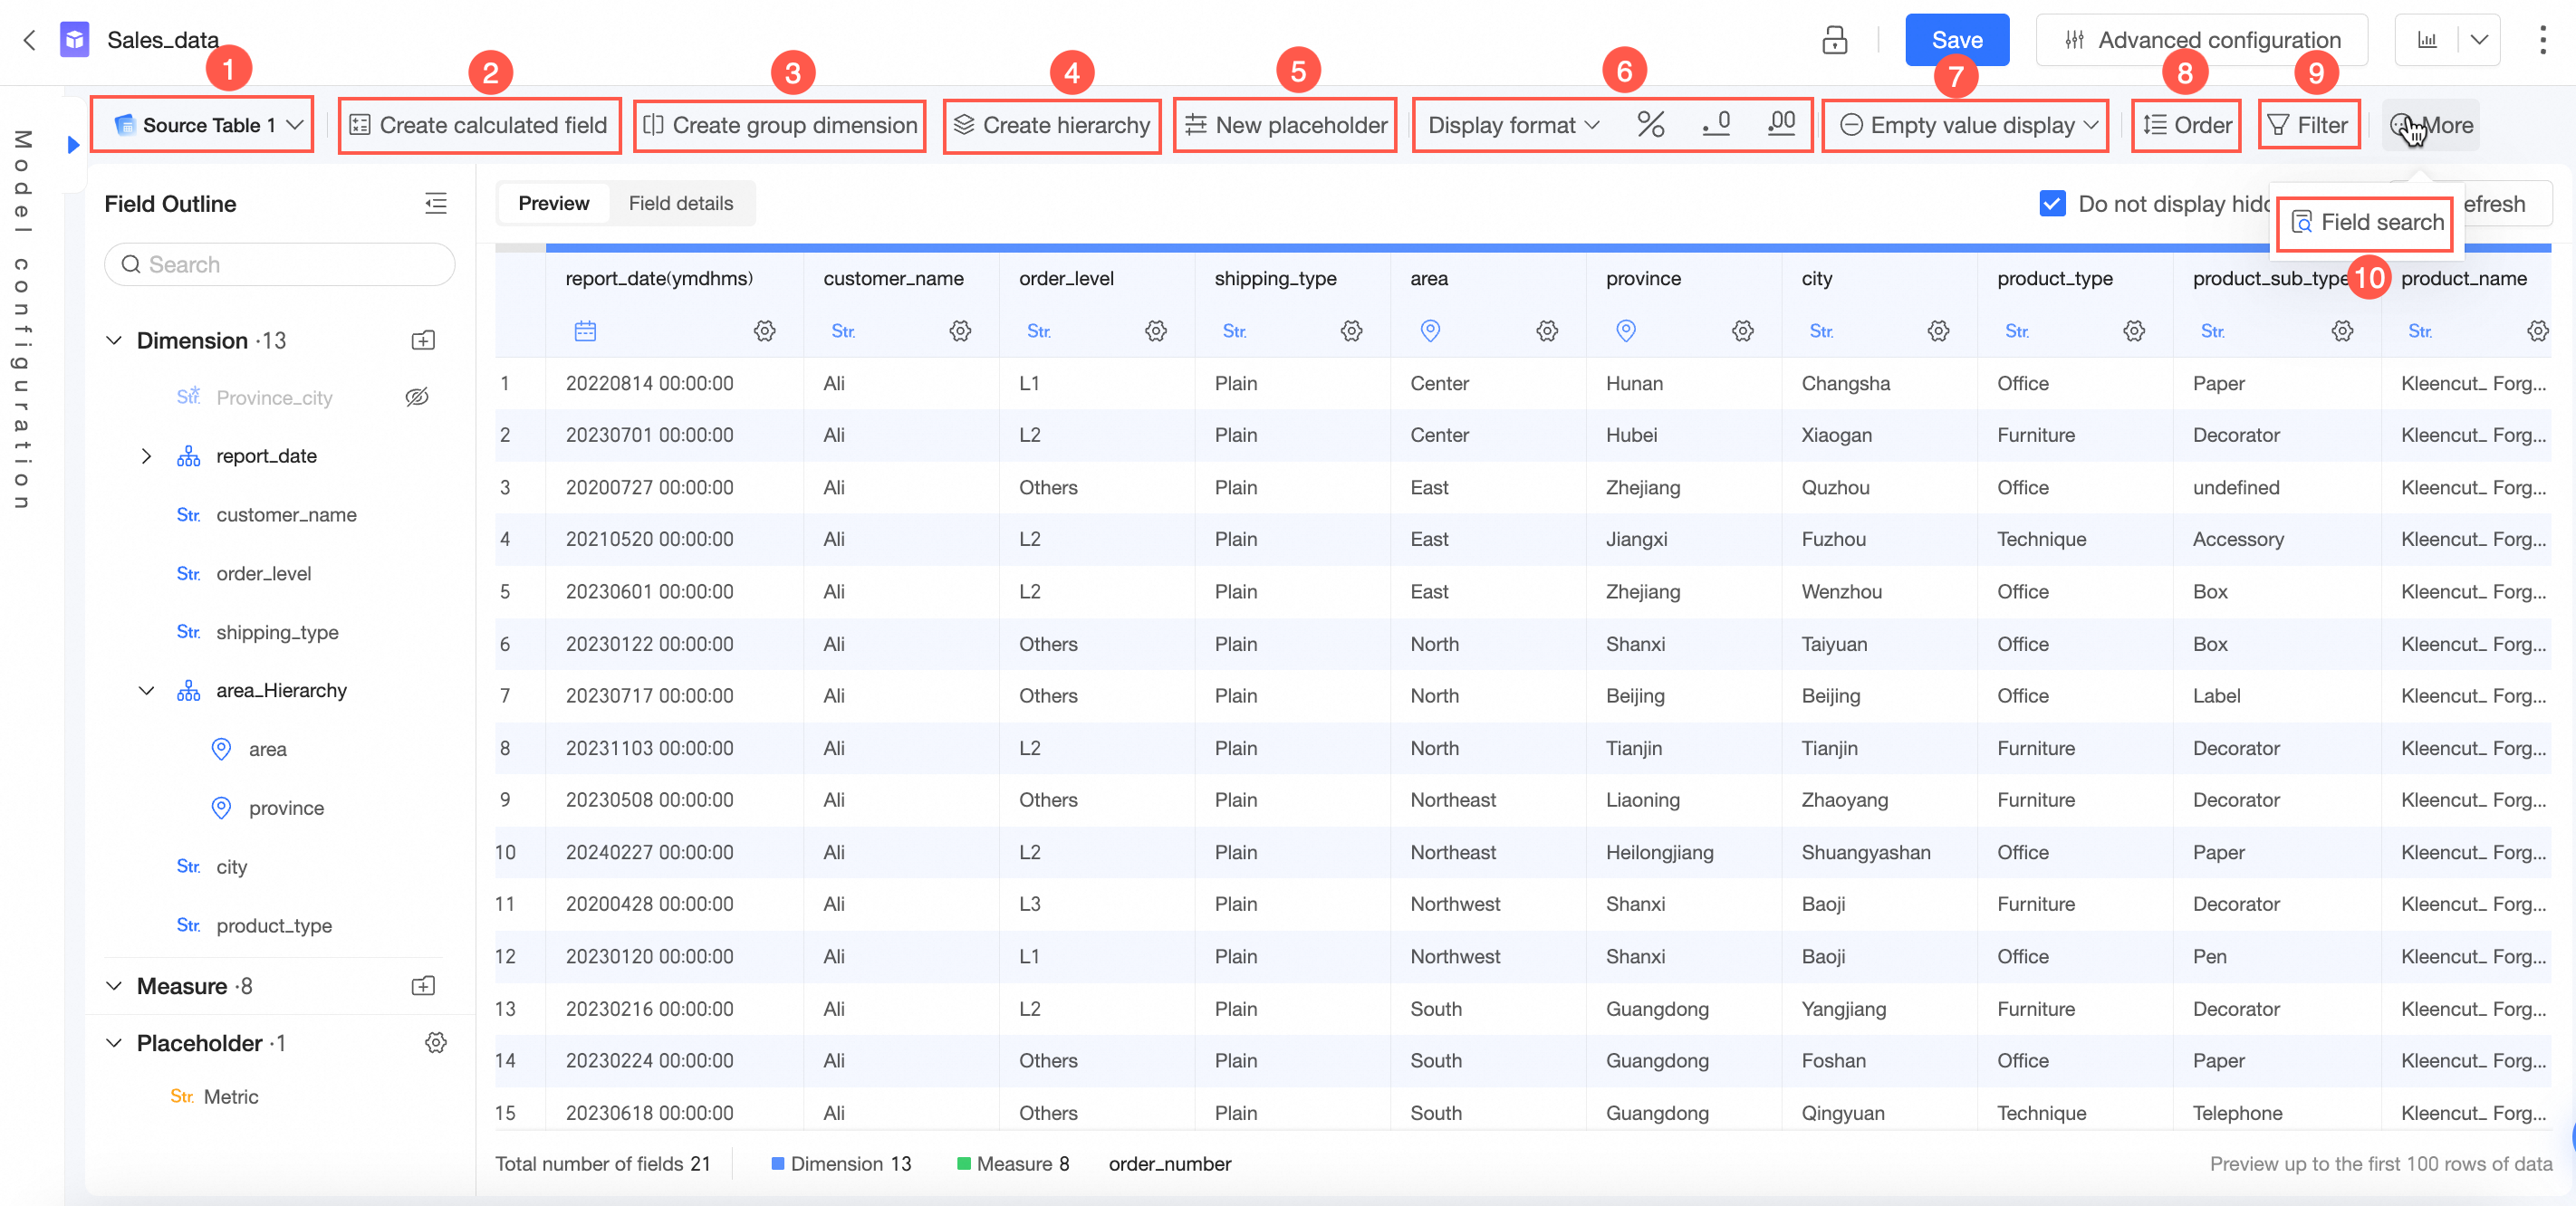This screenshot has height=1206, width=2576.
Task: Click the chart icon at top right
Action: pos(2427,40)
